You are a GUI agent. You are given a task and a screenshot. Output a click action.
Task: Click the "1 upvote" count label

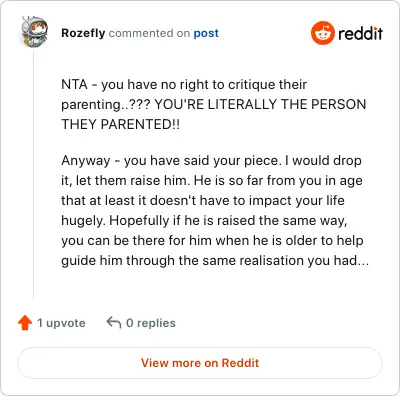pos(61,323)
